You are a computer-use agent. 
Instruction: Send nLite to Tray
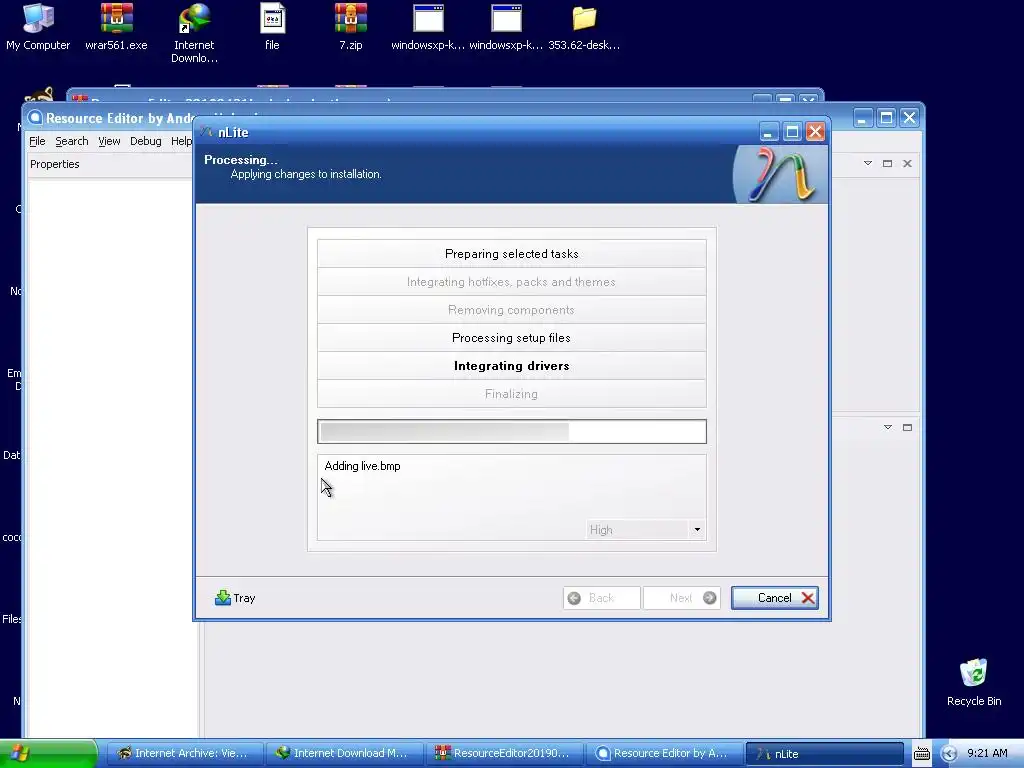coord(235,598)
